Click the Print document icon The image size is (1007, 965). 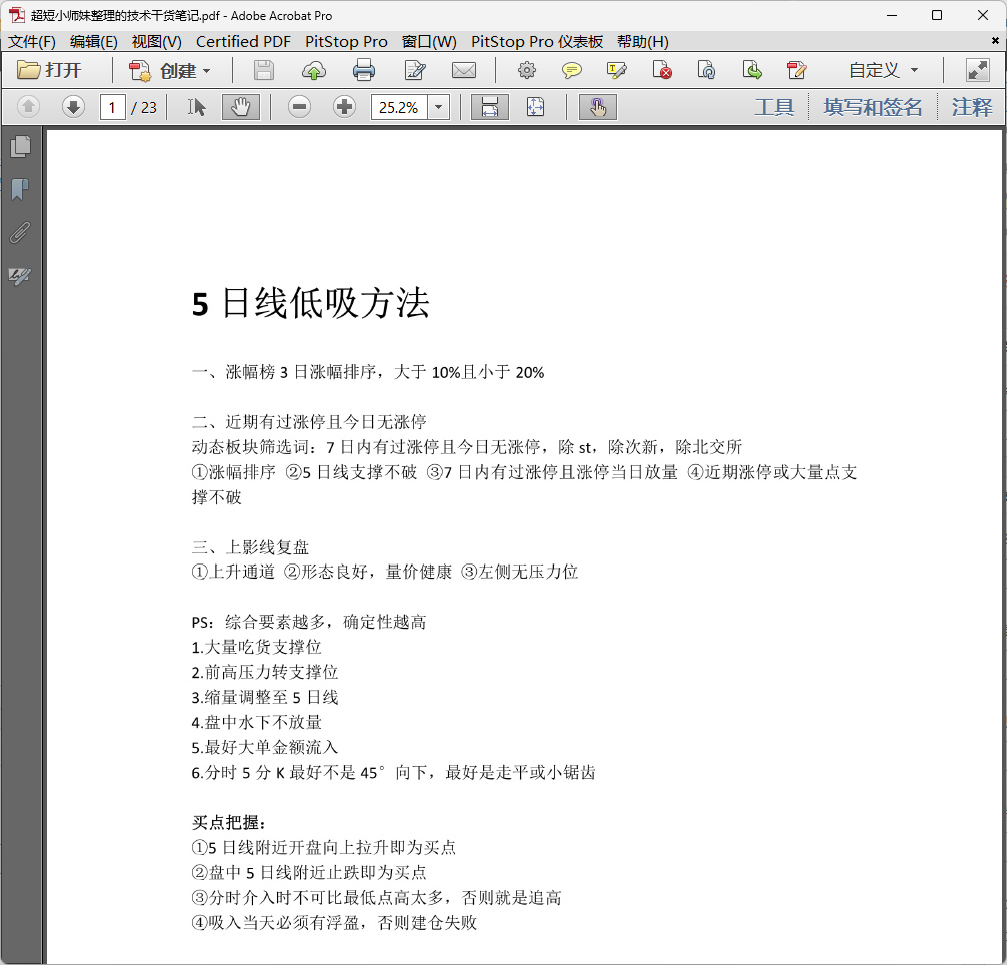[364, 71]
